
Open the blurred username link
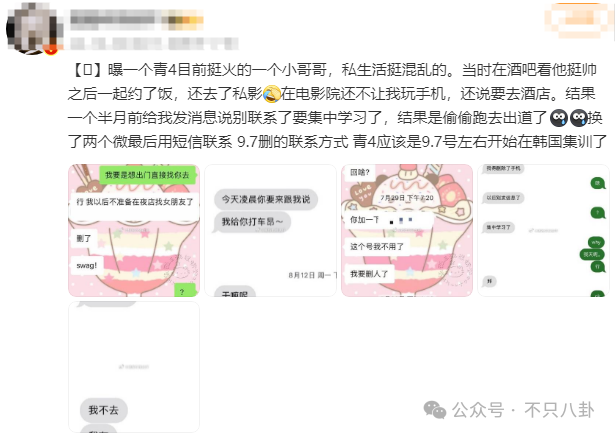point(135,20)
